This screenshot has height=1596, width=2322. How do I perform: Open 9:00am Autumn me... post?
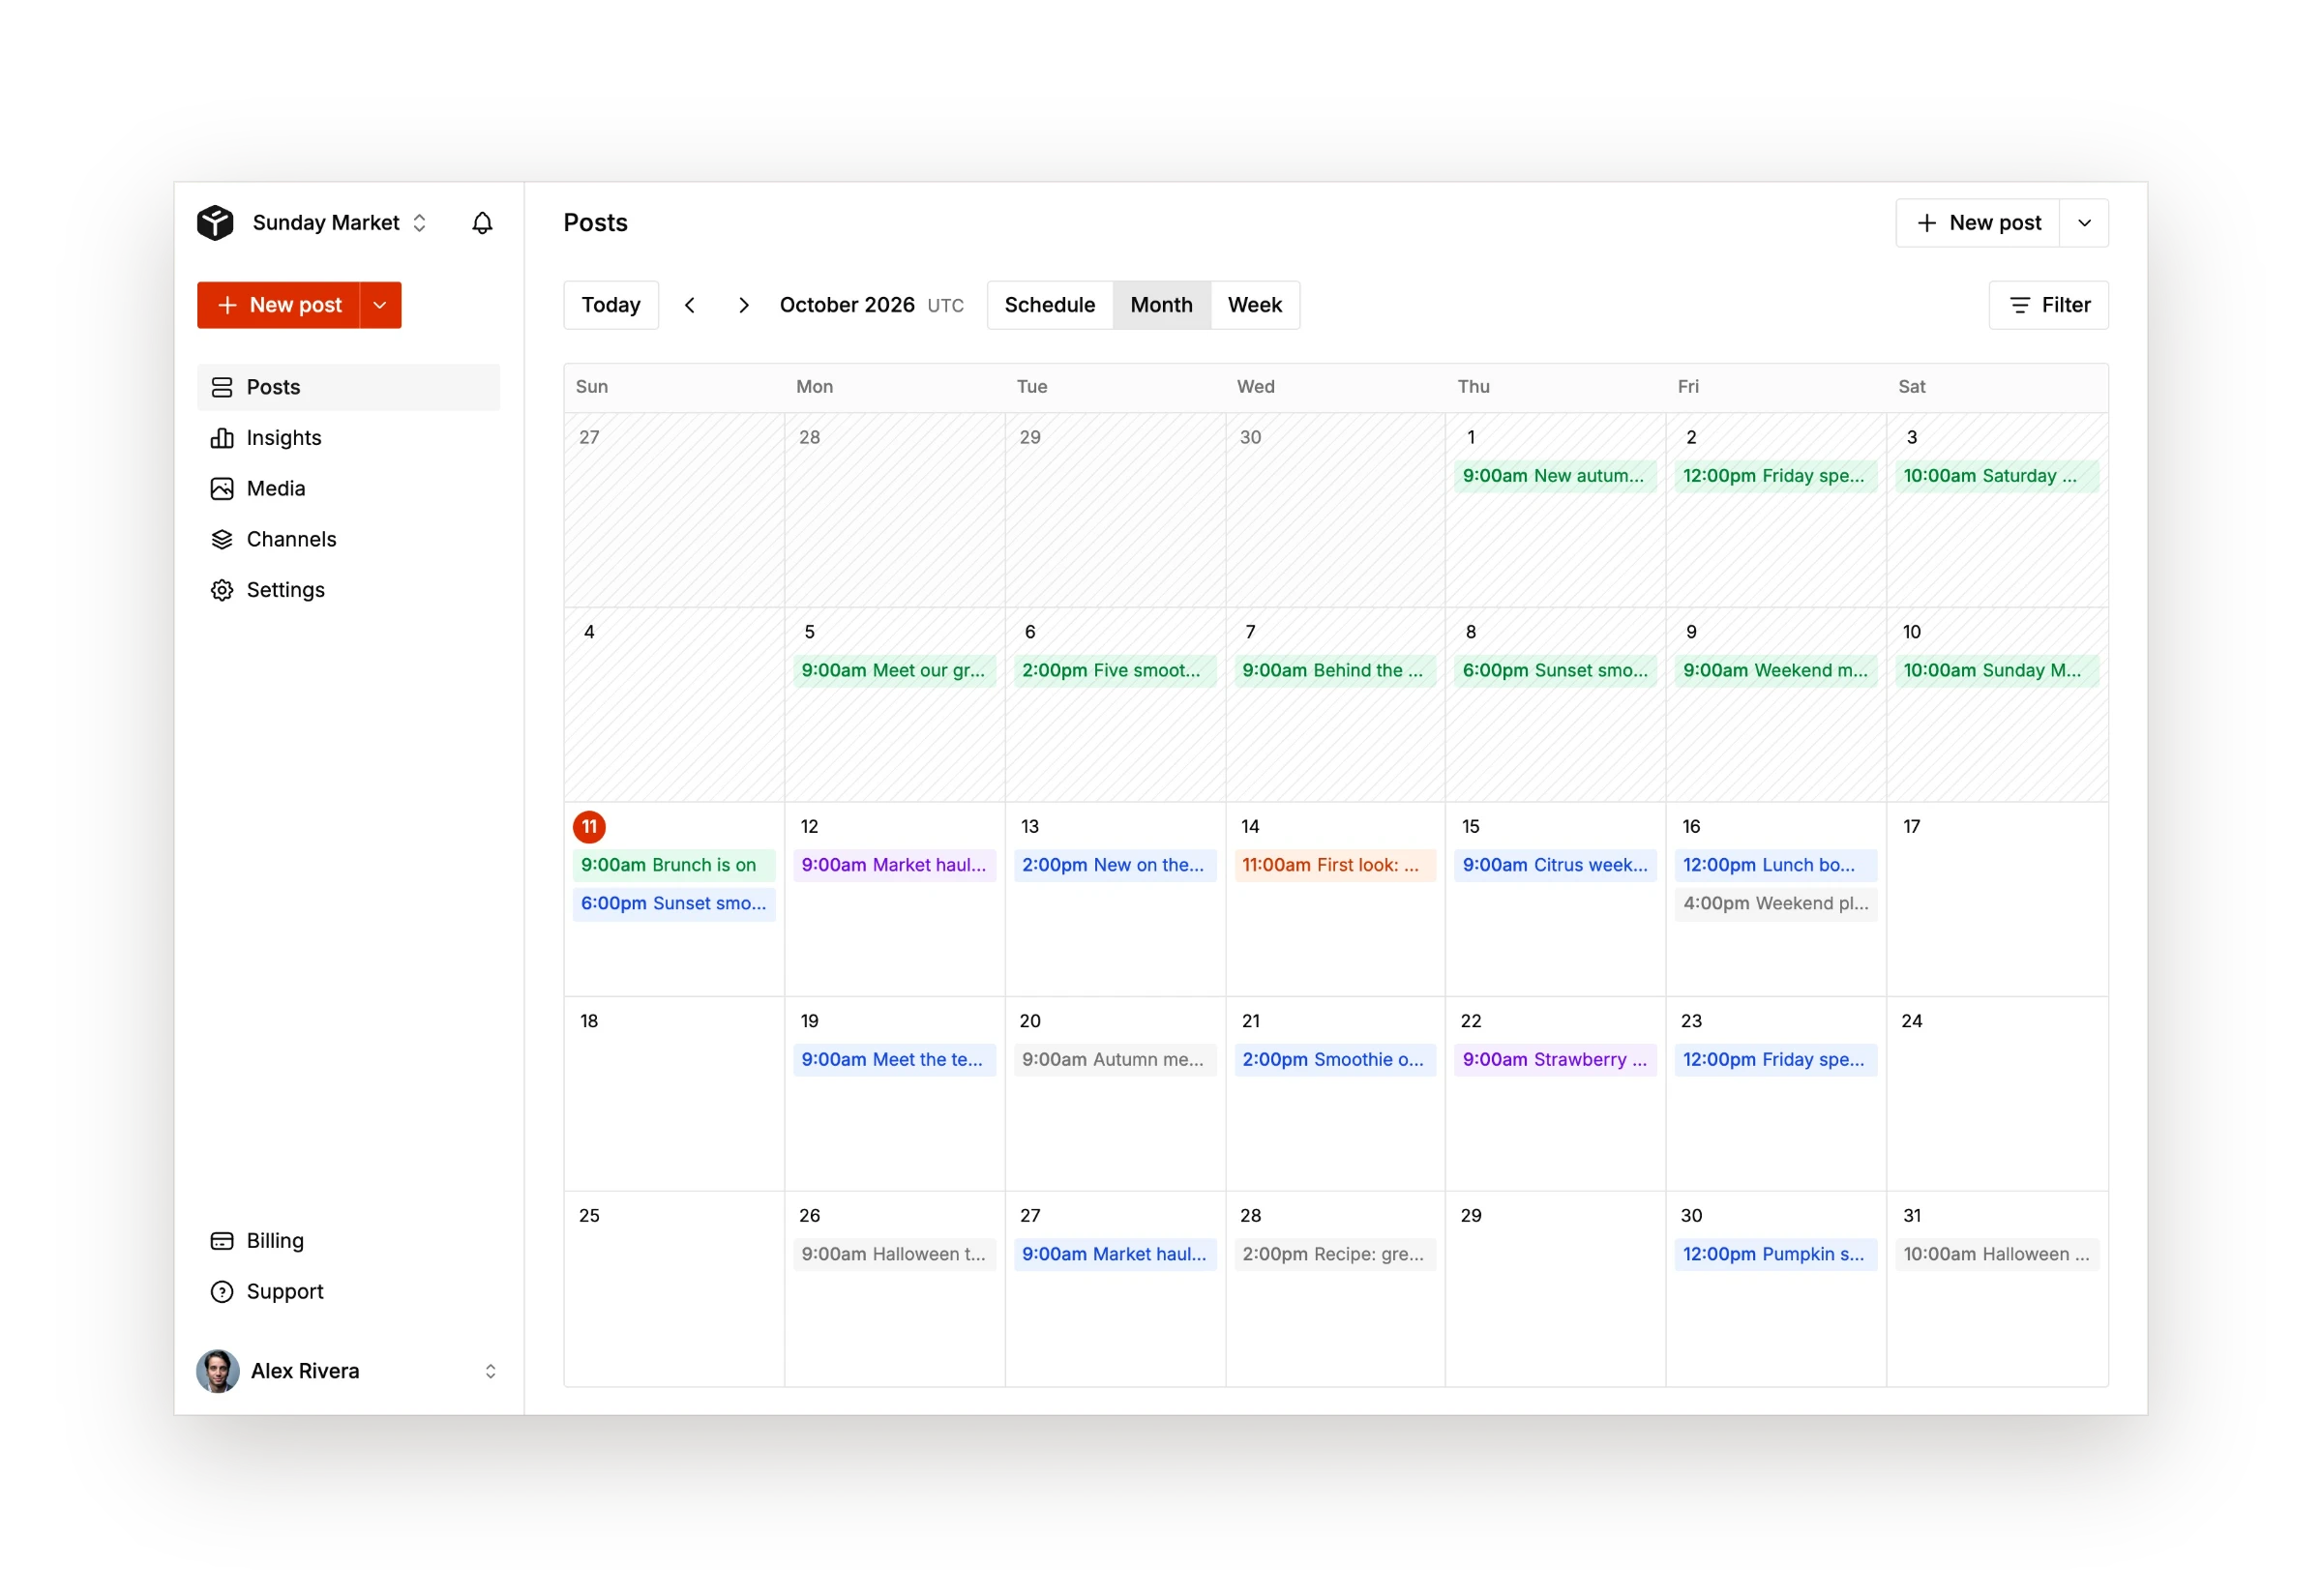pyautogui.click(x=1115, y=1059)
